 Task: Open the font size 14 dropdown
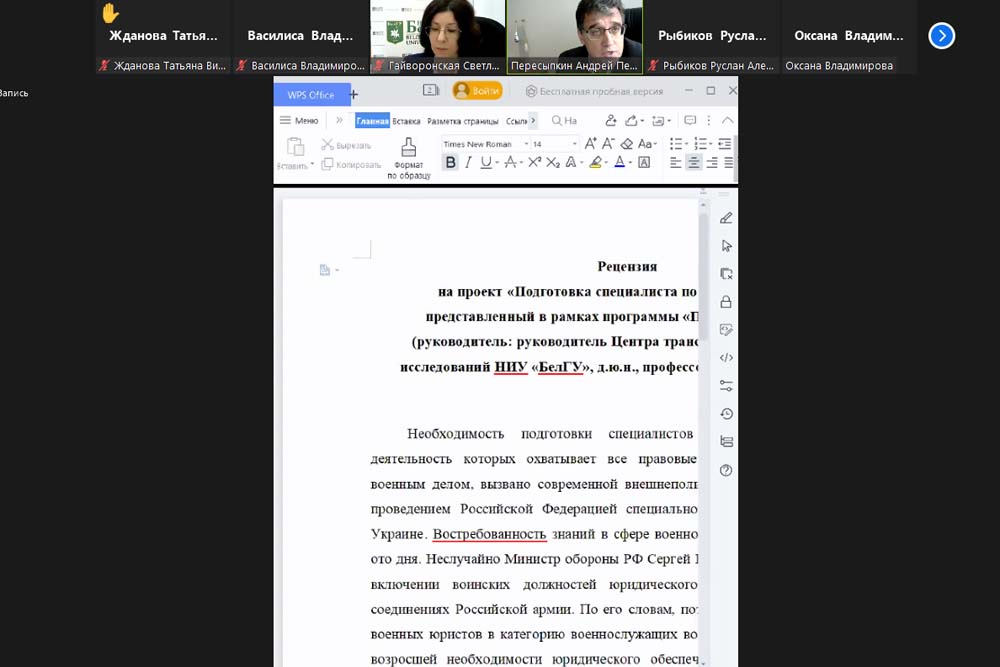[x=553, y=144]
